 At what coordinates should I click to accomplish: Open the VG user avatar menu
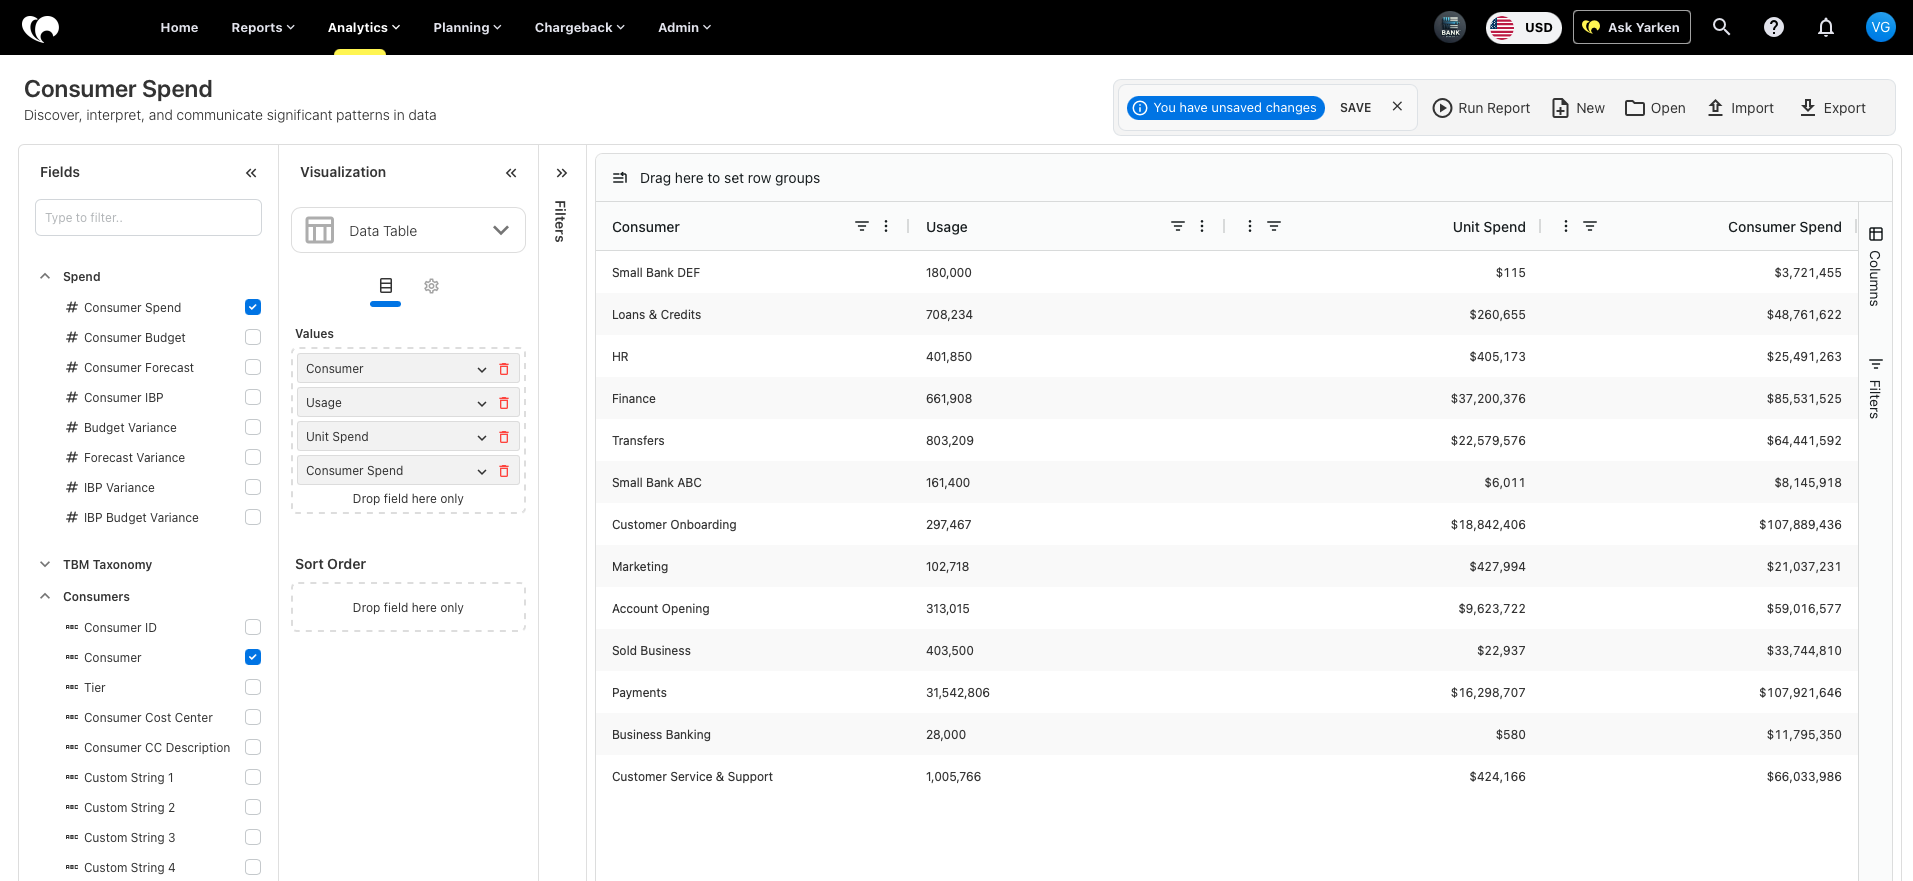click(x=1880, y=27)
